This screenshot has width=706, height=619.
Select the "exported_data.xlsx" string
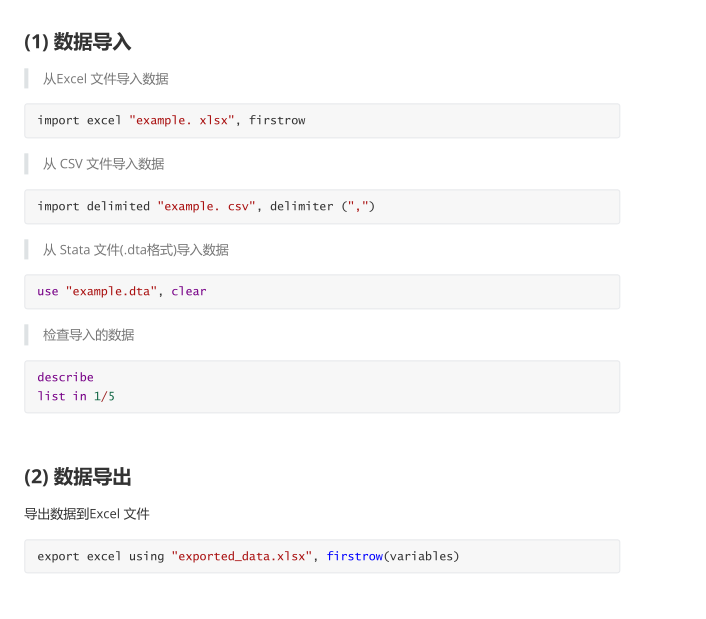click(x=241, y=556)
